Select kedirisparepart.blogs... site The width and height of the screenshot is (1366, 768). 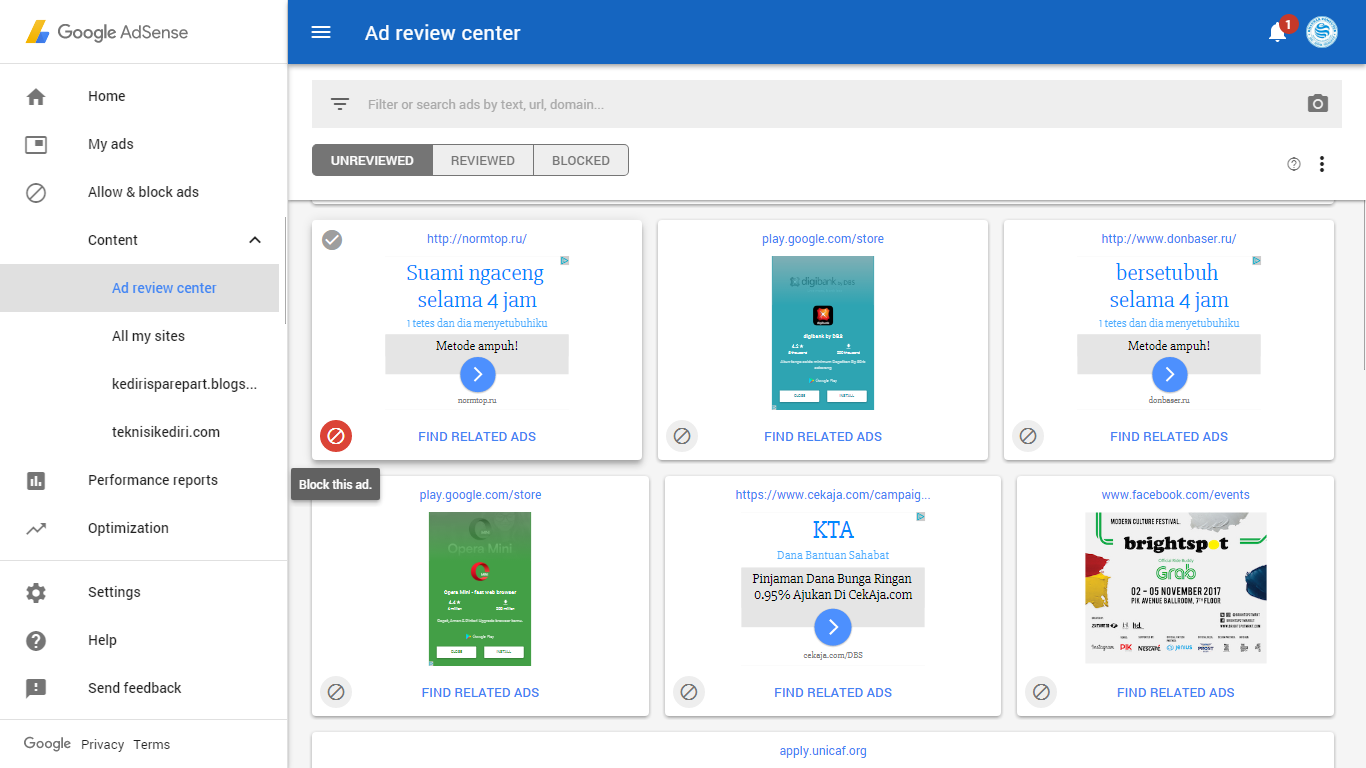pyautogui.click(x=185, y=384)
